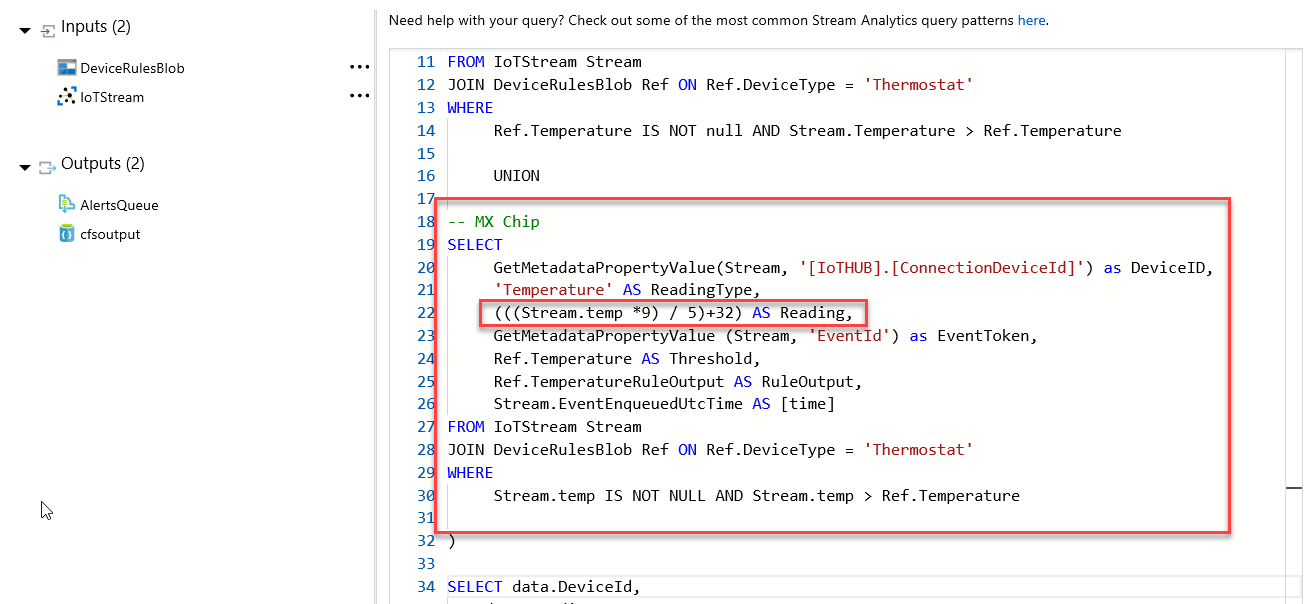Open the ellipsis menu for IoTStream

pos(359,96)
